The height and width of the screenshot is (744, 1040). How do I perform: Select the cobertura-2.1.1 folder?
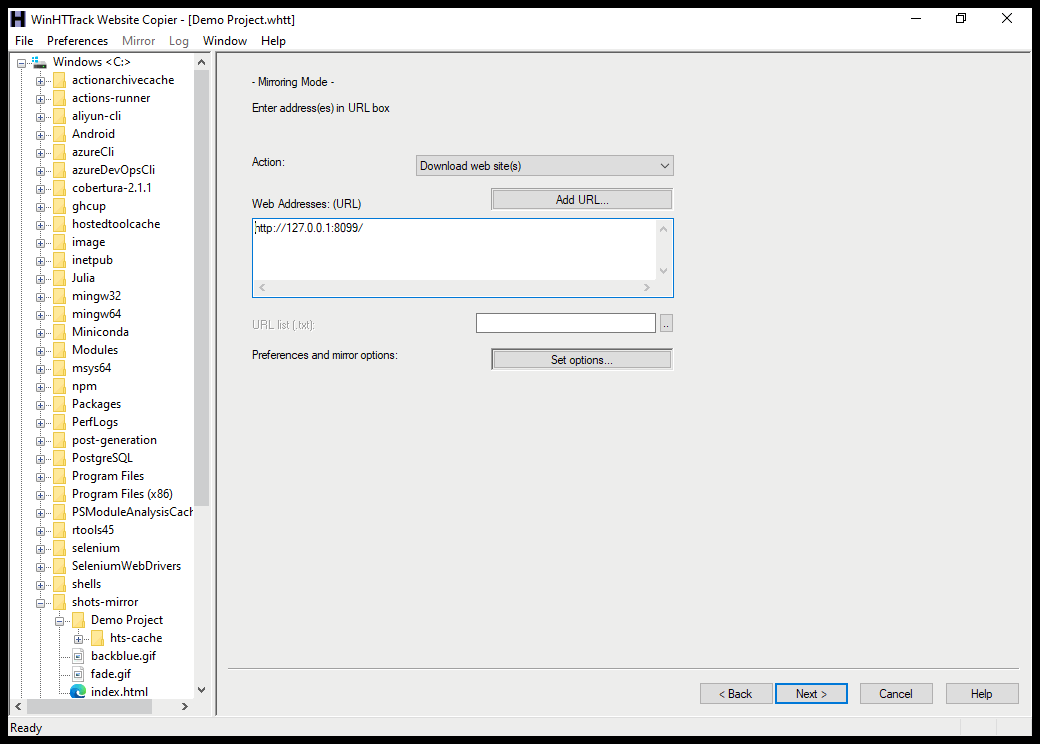pos(111,188)
